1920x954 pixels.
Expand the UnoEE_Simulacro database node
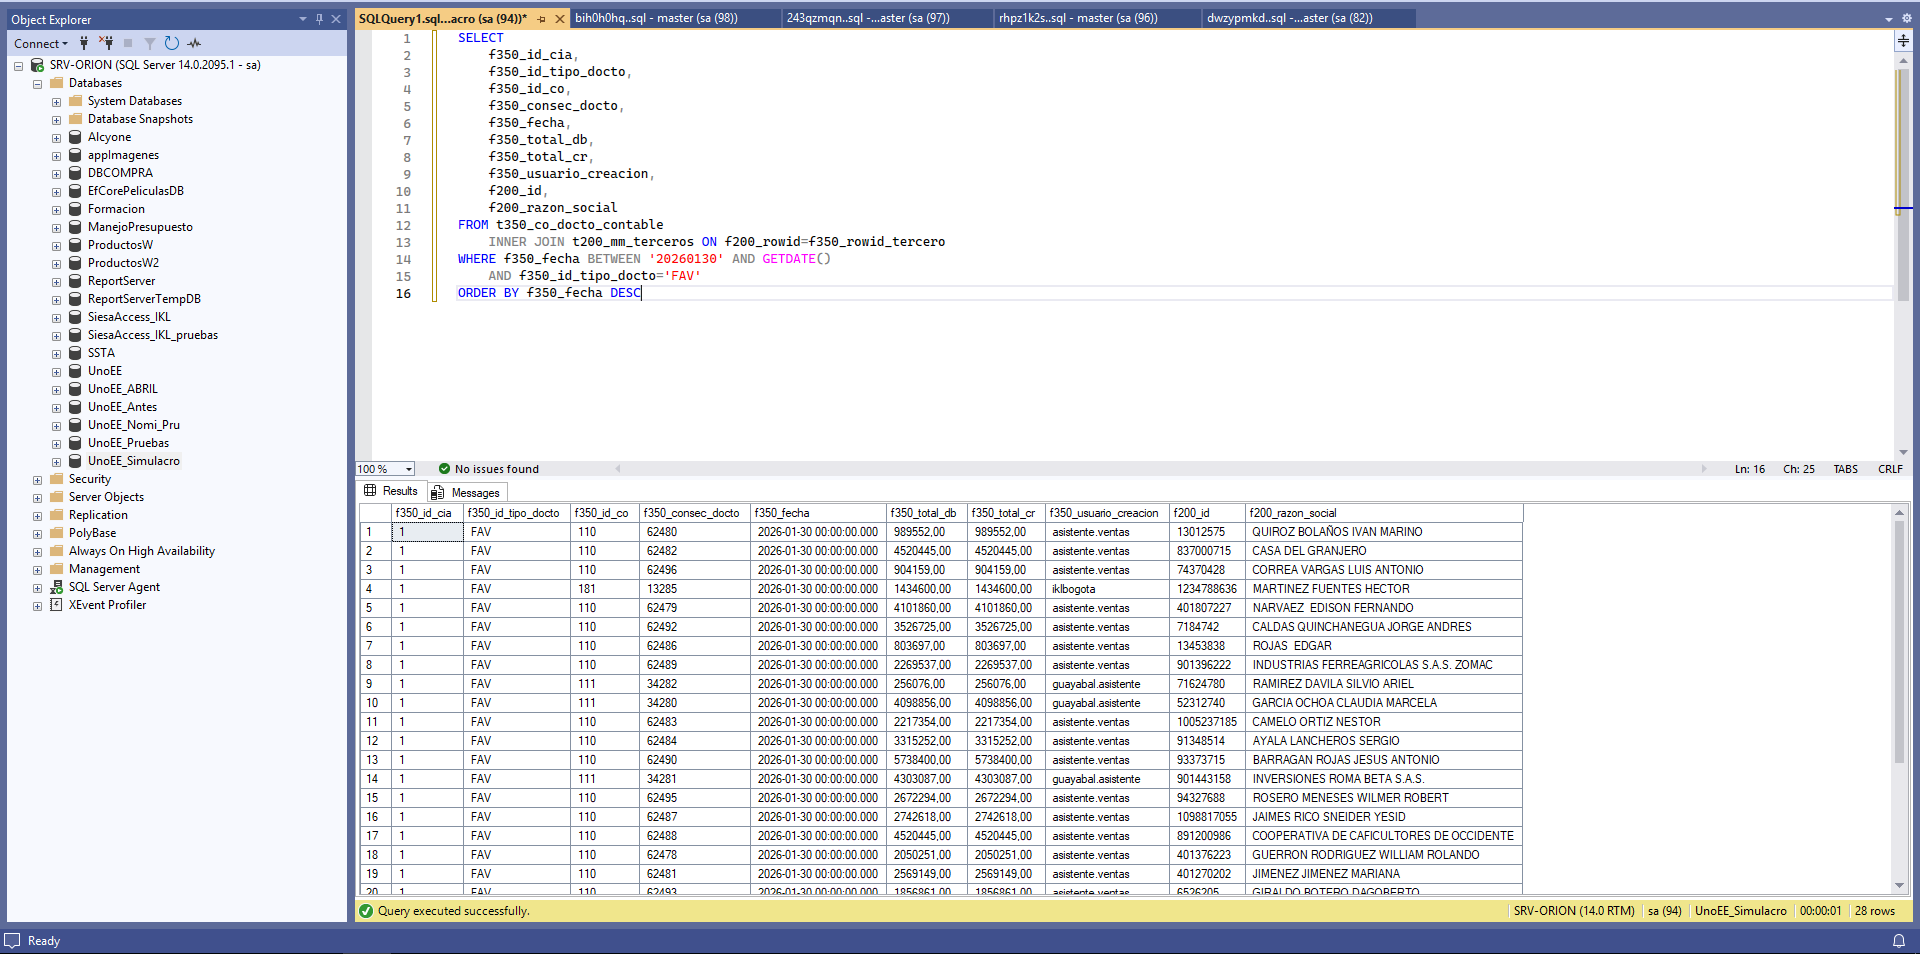point(56,462)
